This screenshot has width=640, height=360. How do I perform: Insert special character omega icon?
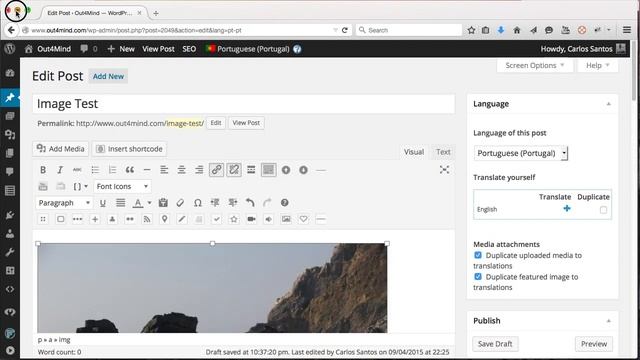click(198, 203)
